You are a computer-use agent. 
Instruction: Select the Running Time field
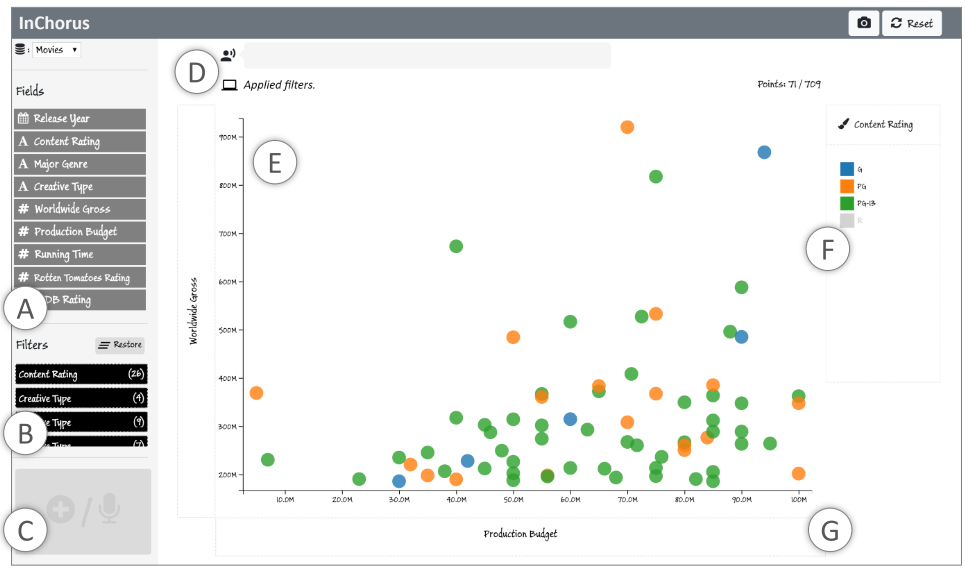tap(80, 254)
